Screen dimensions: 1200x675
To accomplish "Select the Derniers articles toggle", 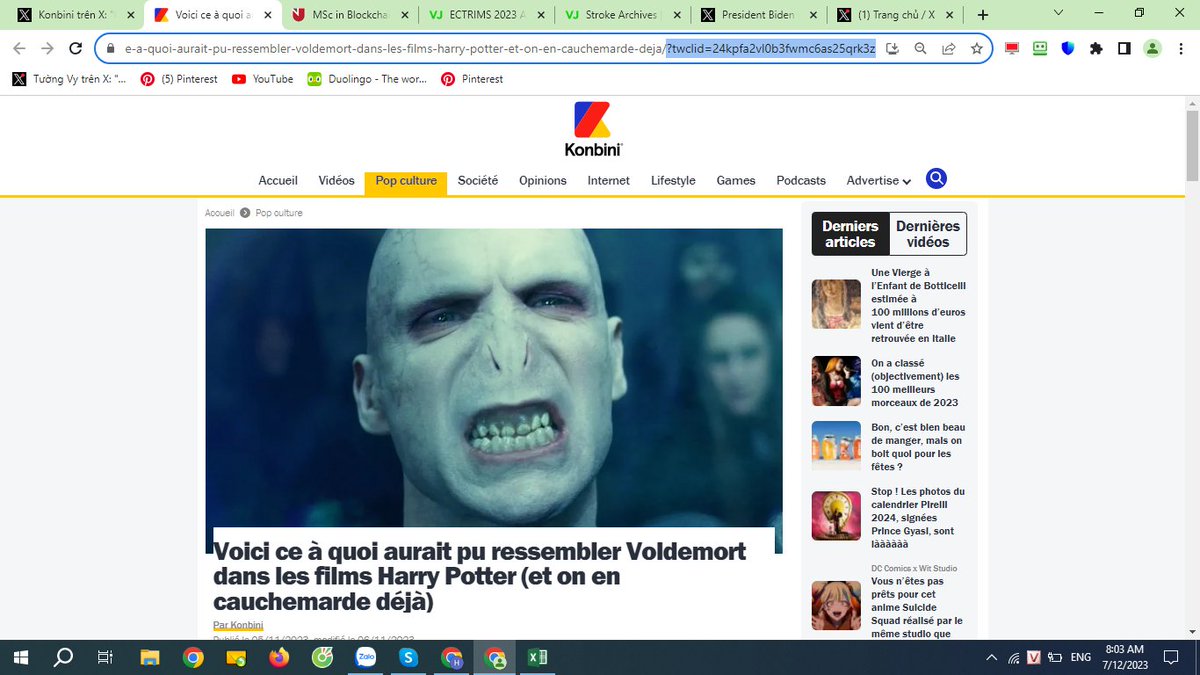I will pyautogui.click(x=850, y=234).
